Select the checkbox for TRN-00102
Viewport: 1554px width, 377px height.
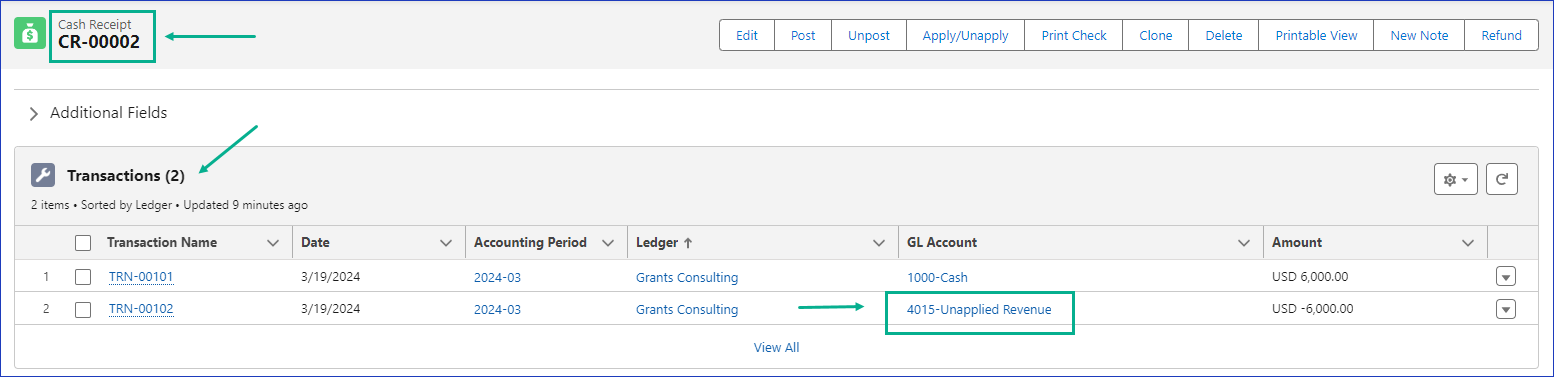(x=83, y=309)
